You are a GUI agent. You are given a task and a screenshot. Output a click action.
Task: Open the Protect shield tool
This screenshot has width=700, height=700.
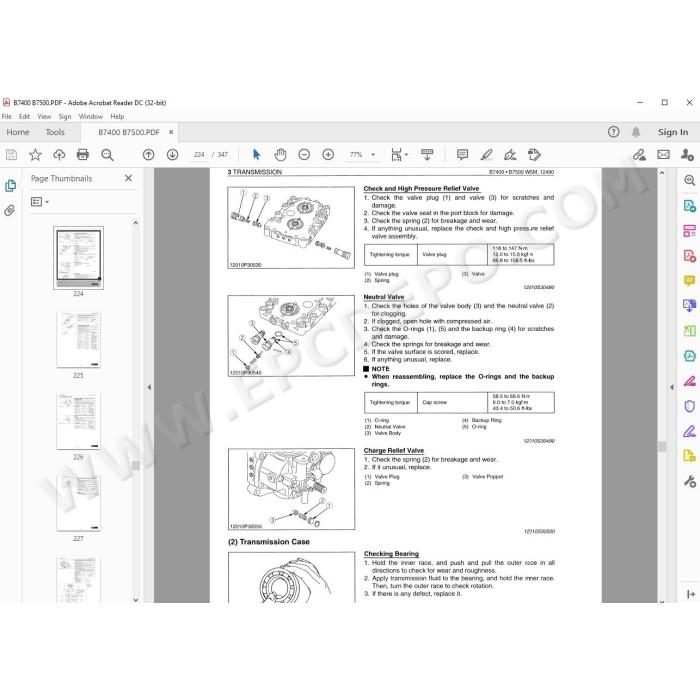tap(689, 406)
